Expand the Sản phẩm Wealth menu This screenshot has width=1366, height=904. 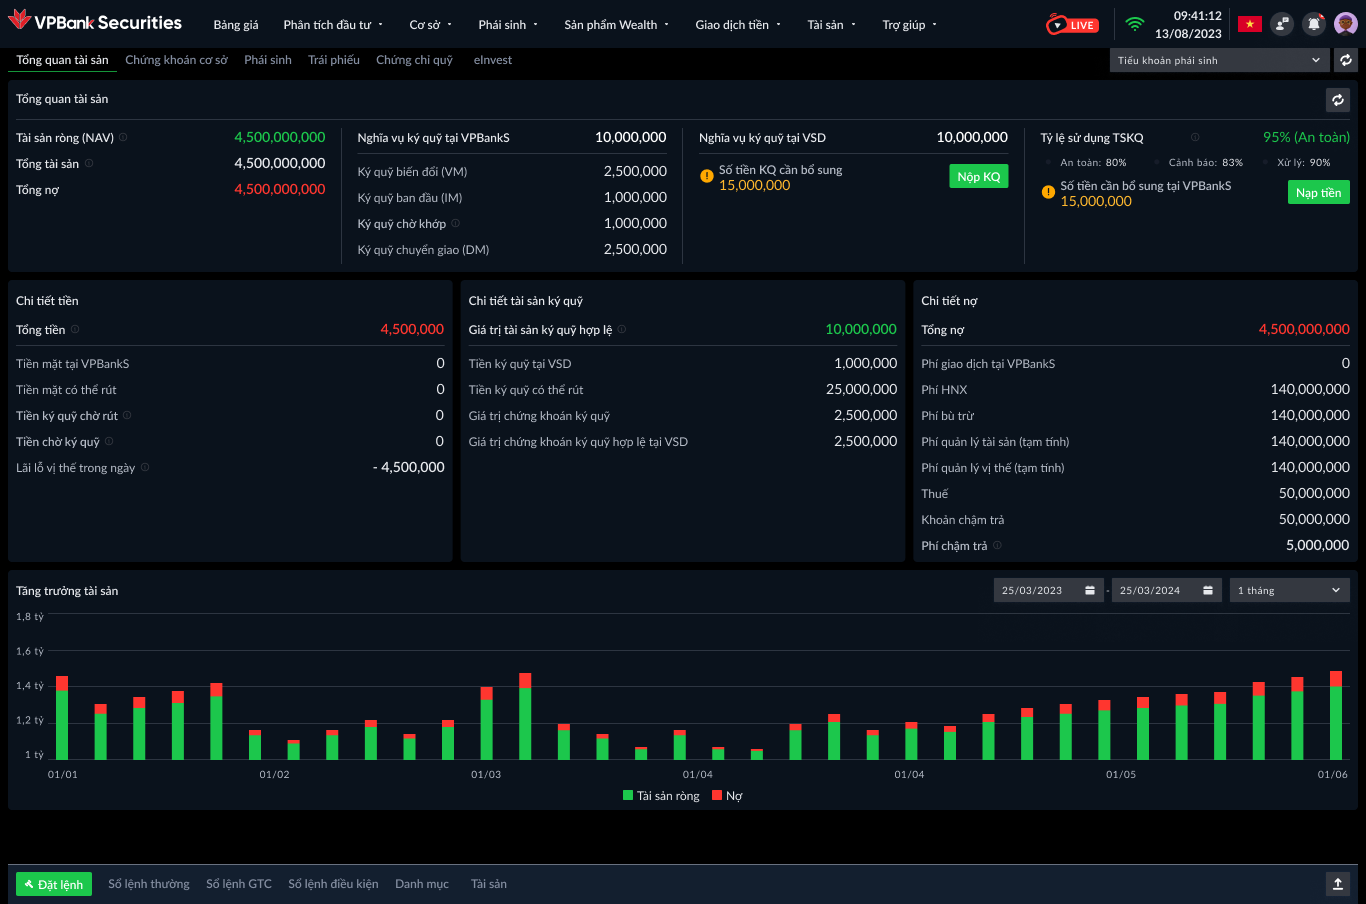(616, 25)
